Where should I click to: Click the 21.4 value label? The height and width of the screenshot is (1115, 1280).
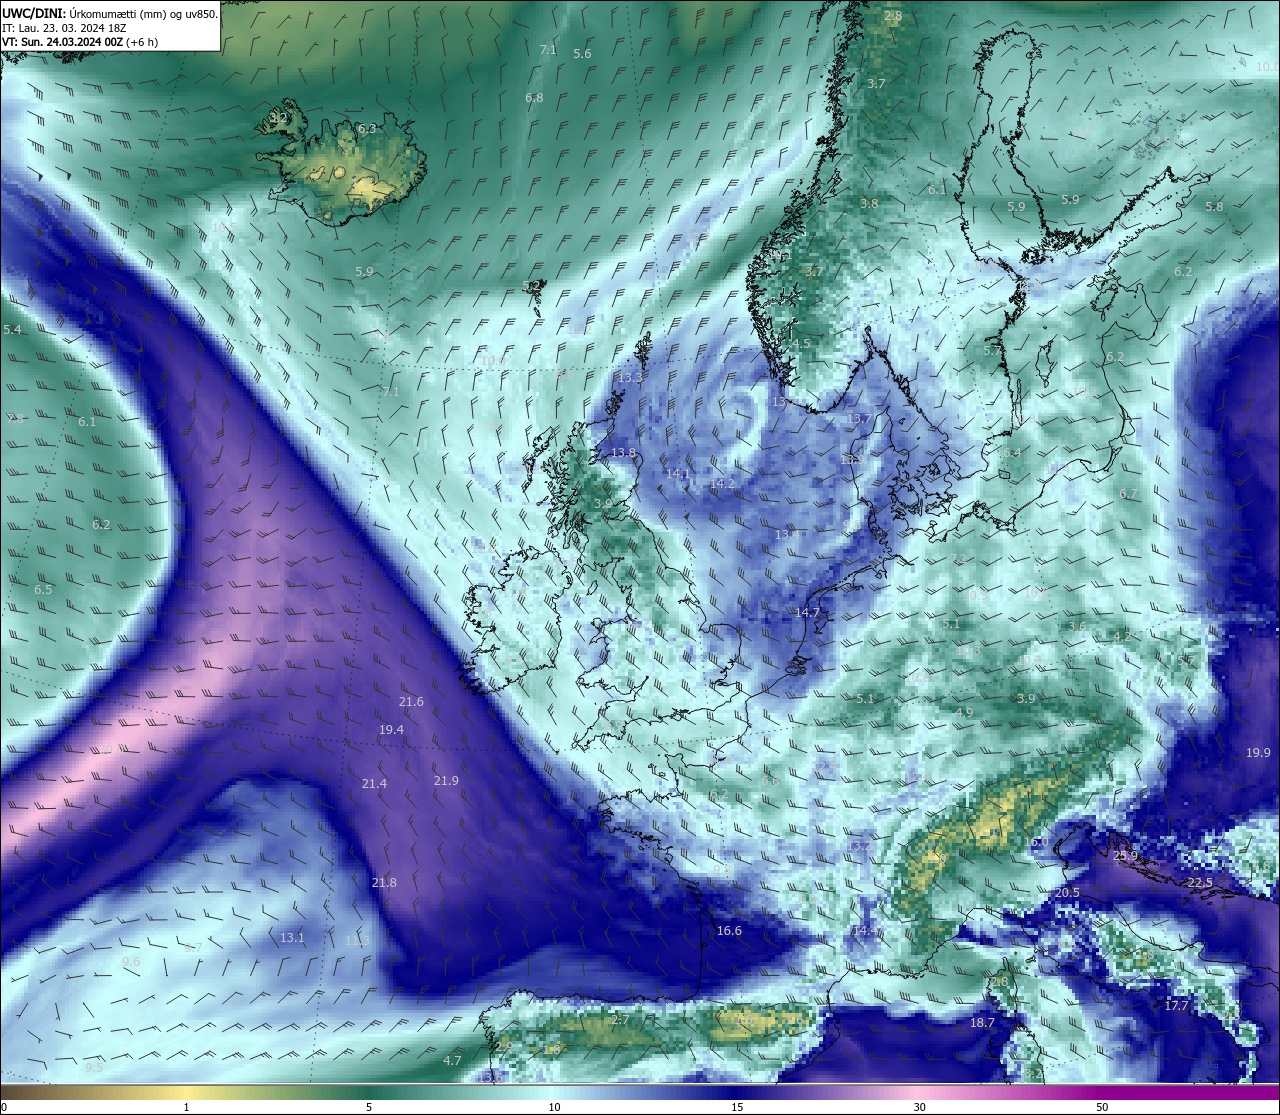pyautogui.click(x=374, y=784)
